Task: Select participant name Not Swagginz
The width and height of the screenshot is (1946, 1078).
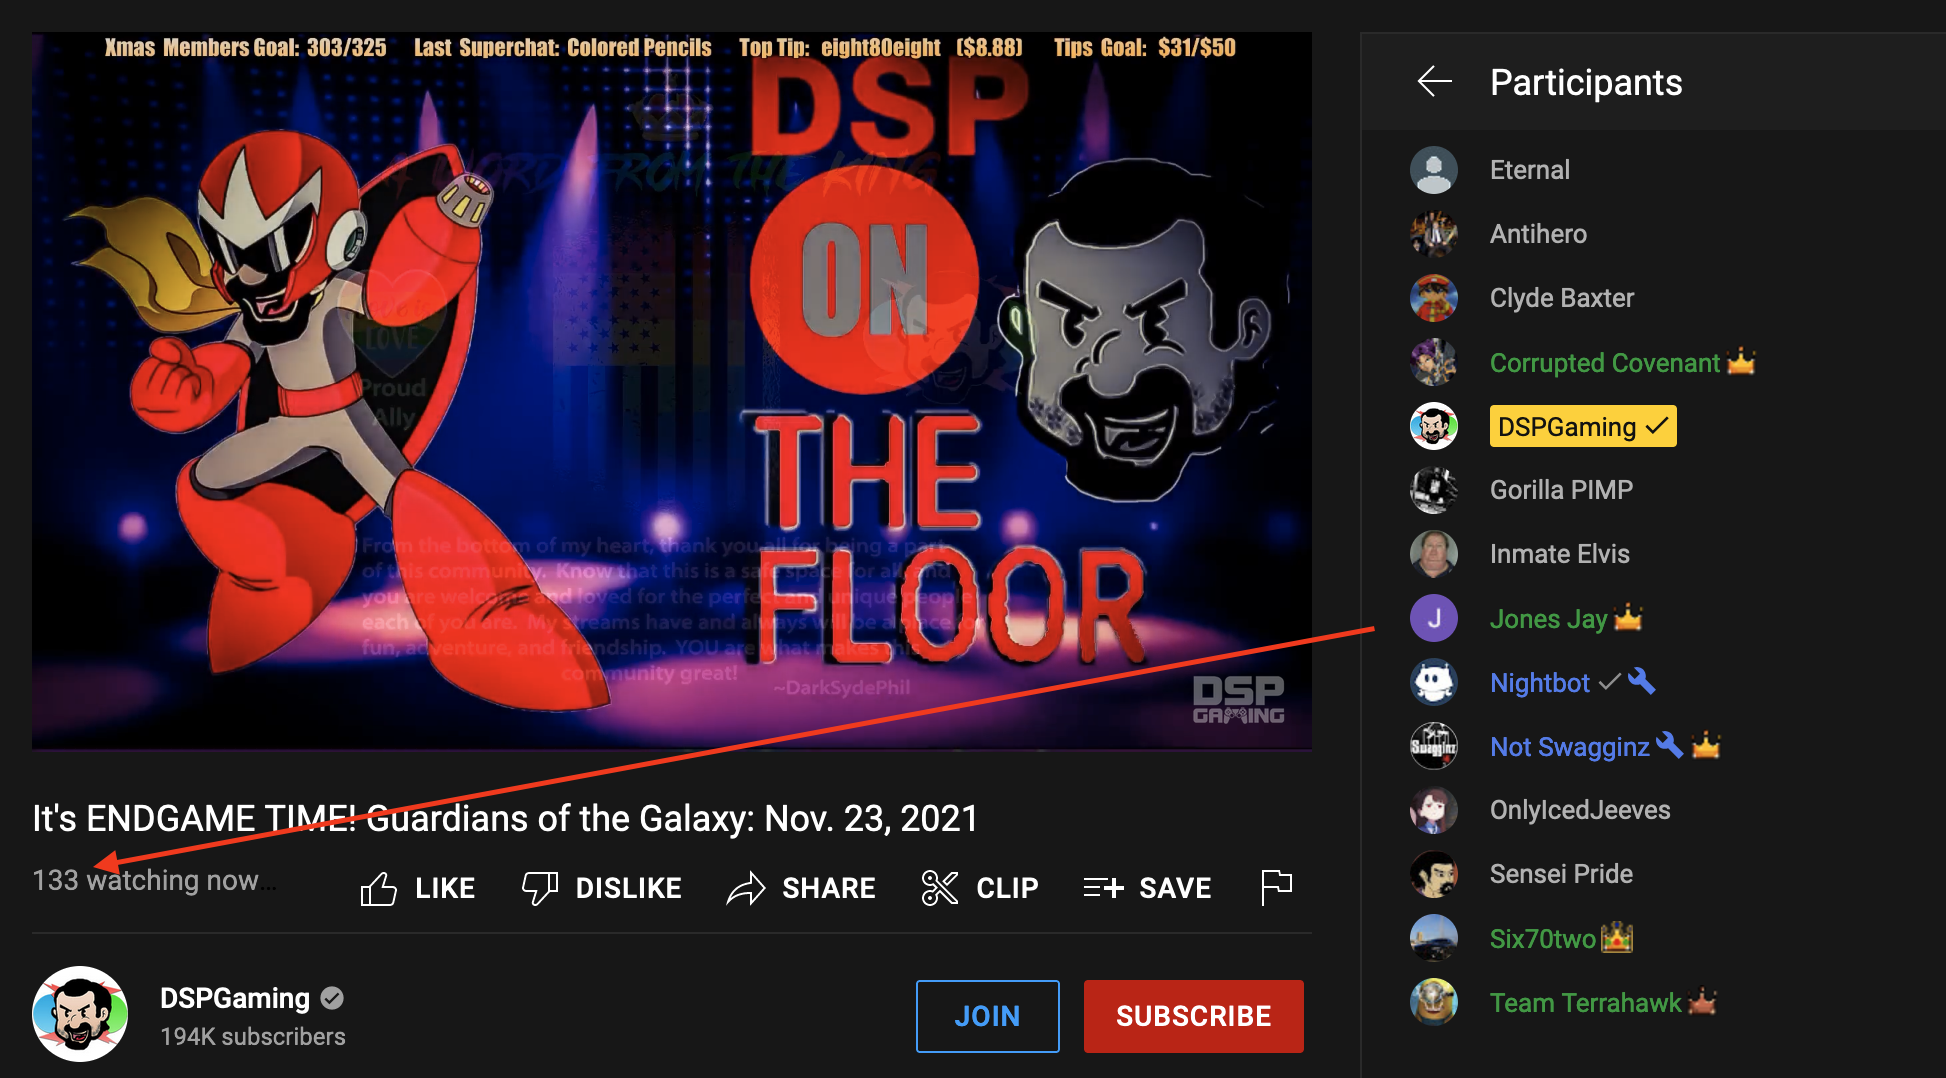Action: pos(1570,747)
